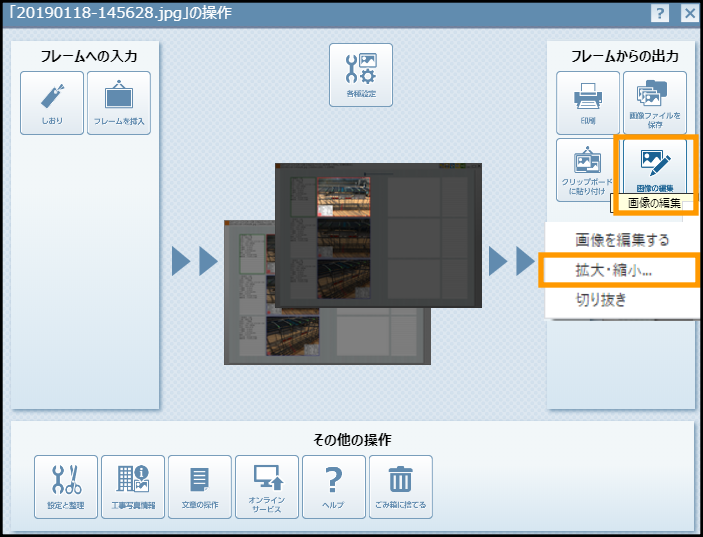Open フレームを挿入 frame insert button
Image resolution: width=703 pixels, height=537 pixels.
(x=119, y=103)
